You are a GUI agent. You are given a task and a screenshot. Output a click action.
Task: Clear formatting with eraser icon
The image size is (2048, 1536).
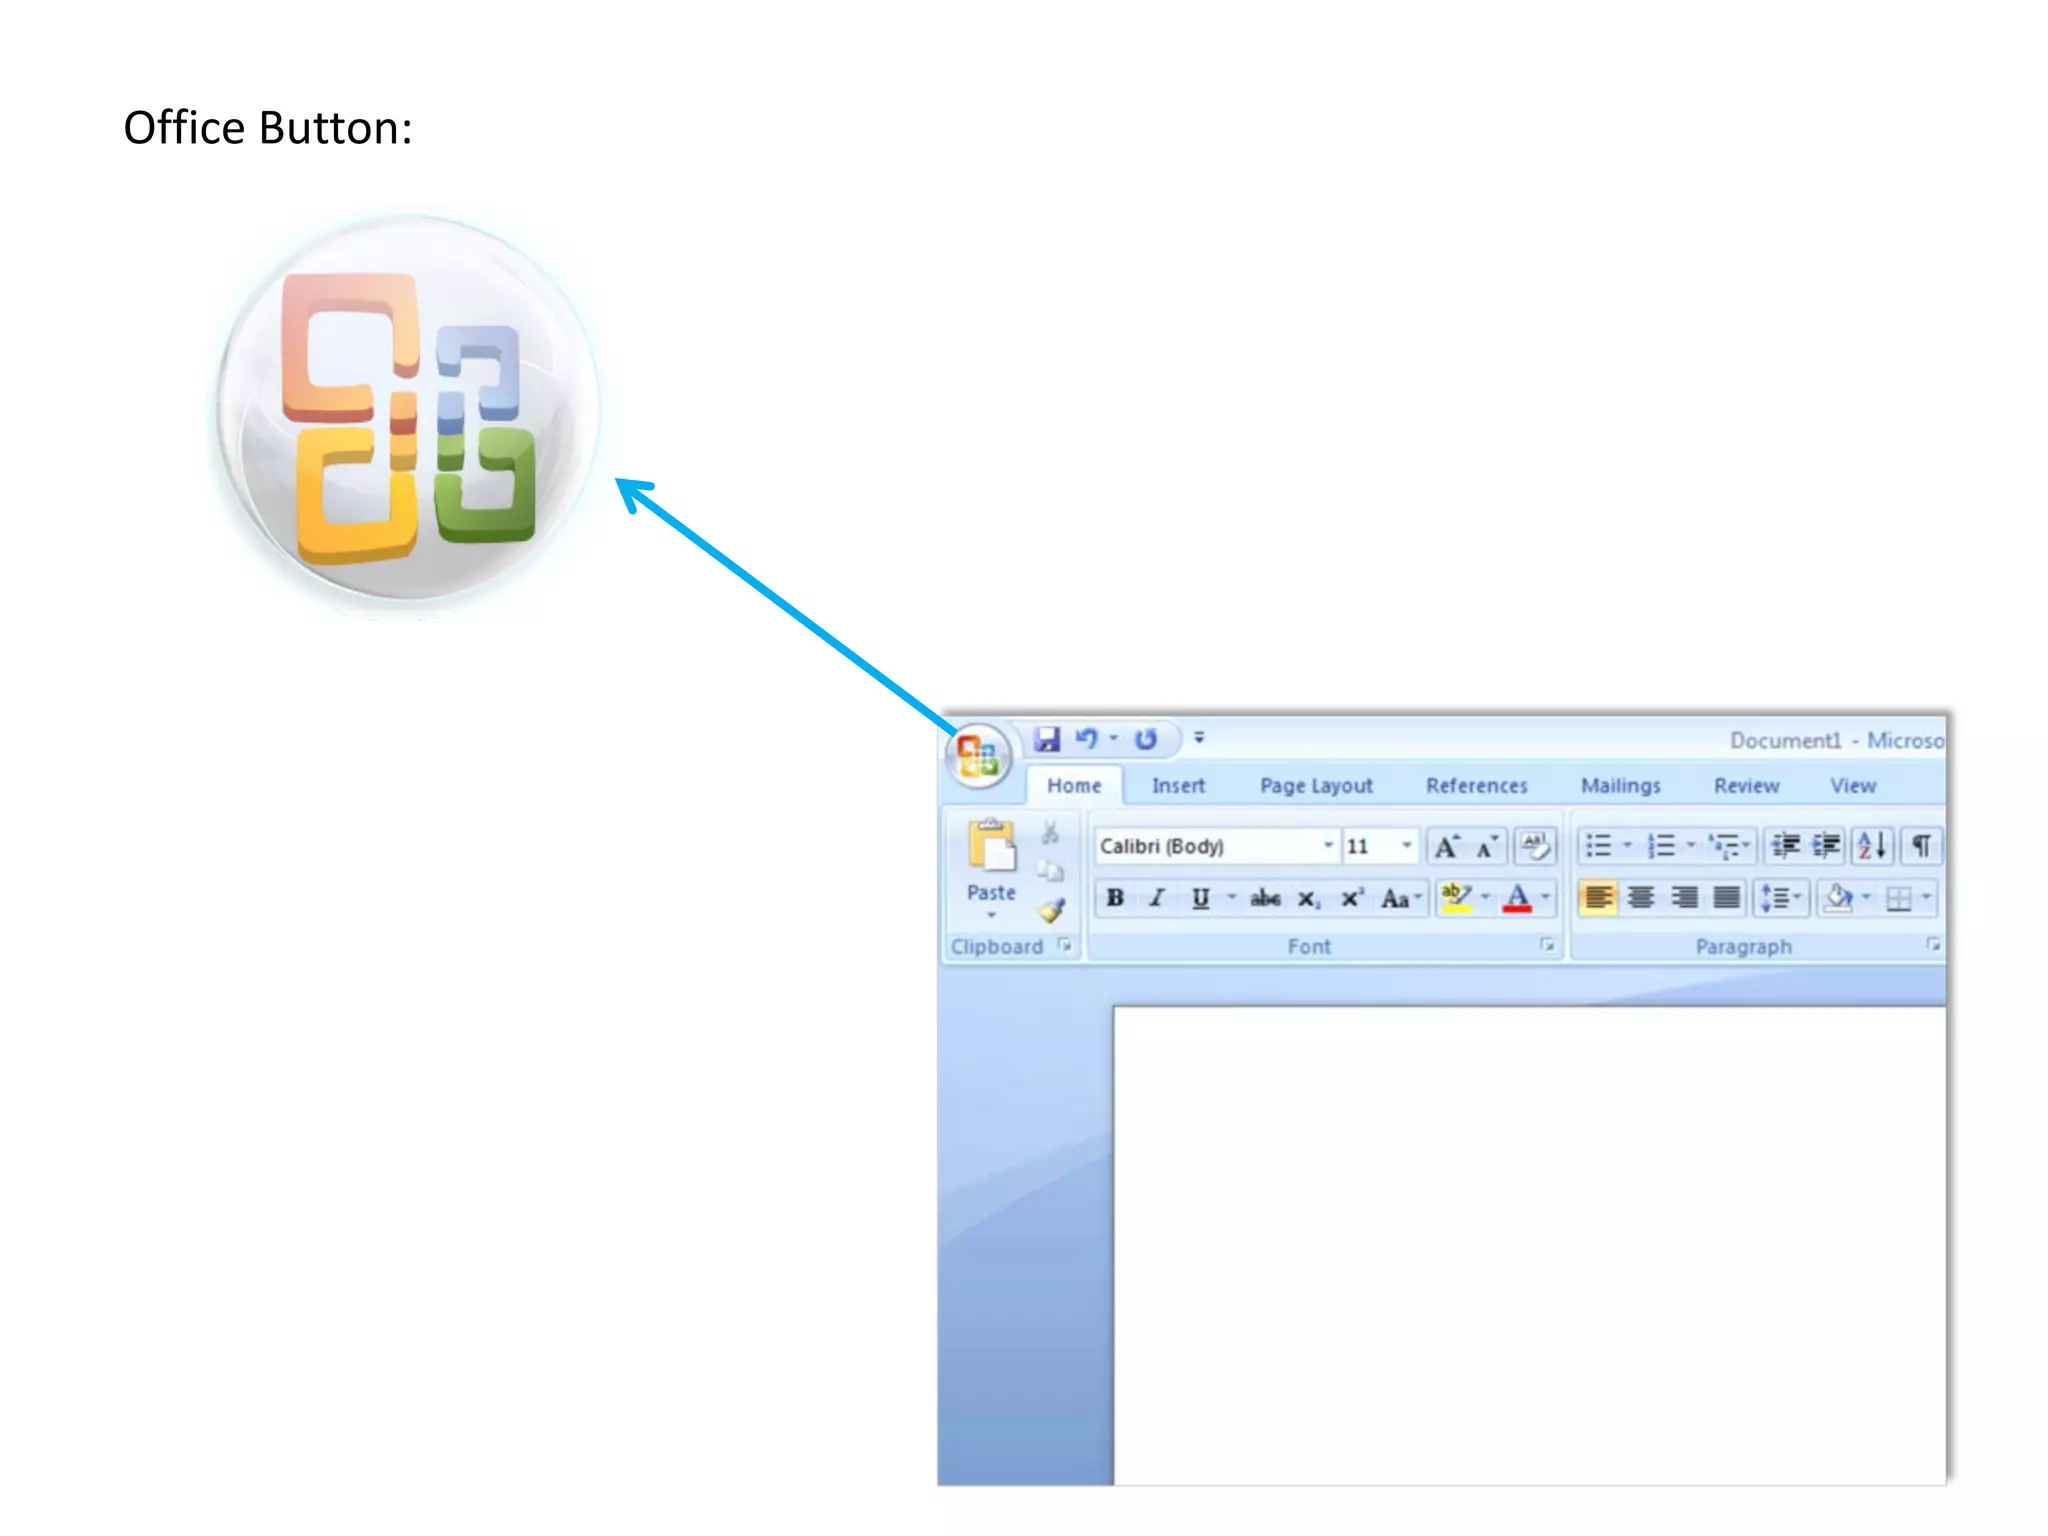click(1535, 847)
